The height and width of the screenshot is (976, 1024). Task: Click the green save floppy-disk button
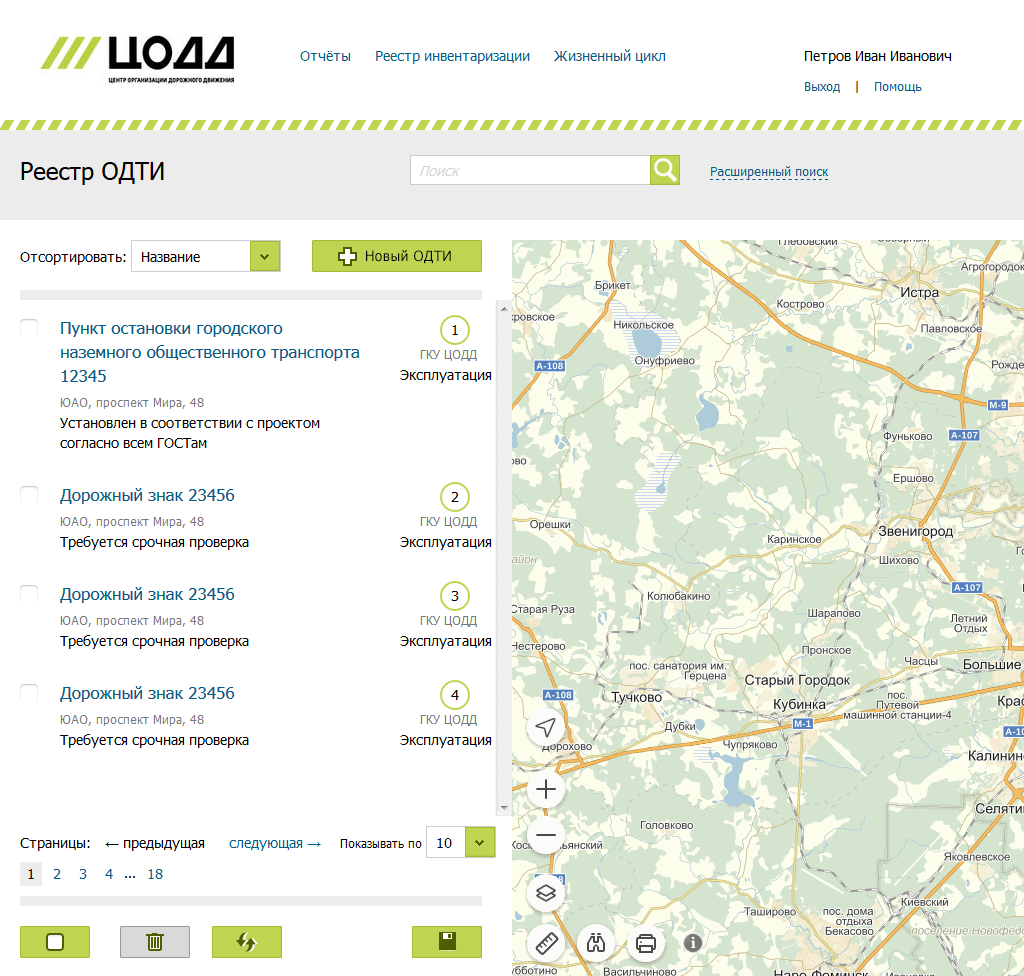pyautogui.click(x=446, y=942)
